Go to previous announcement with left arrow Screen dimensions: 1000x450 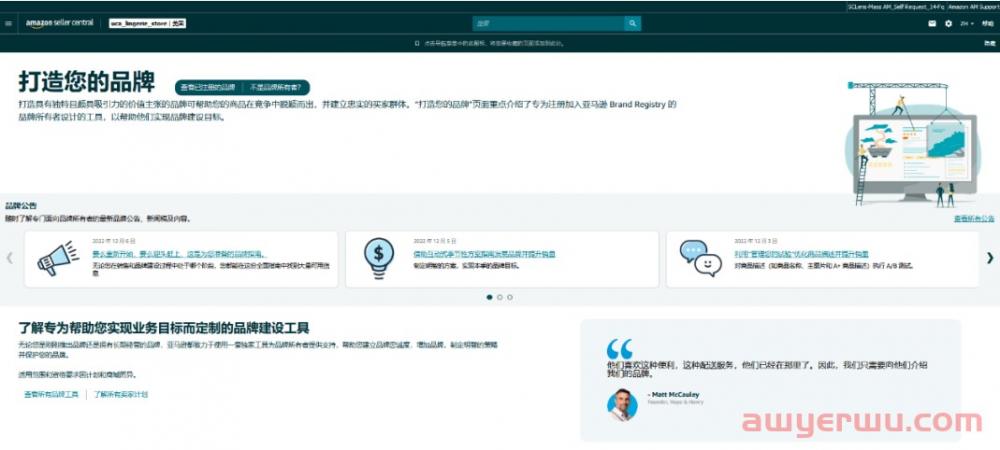pos(10,258)
